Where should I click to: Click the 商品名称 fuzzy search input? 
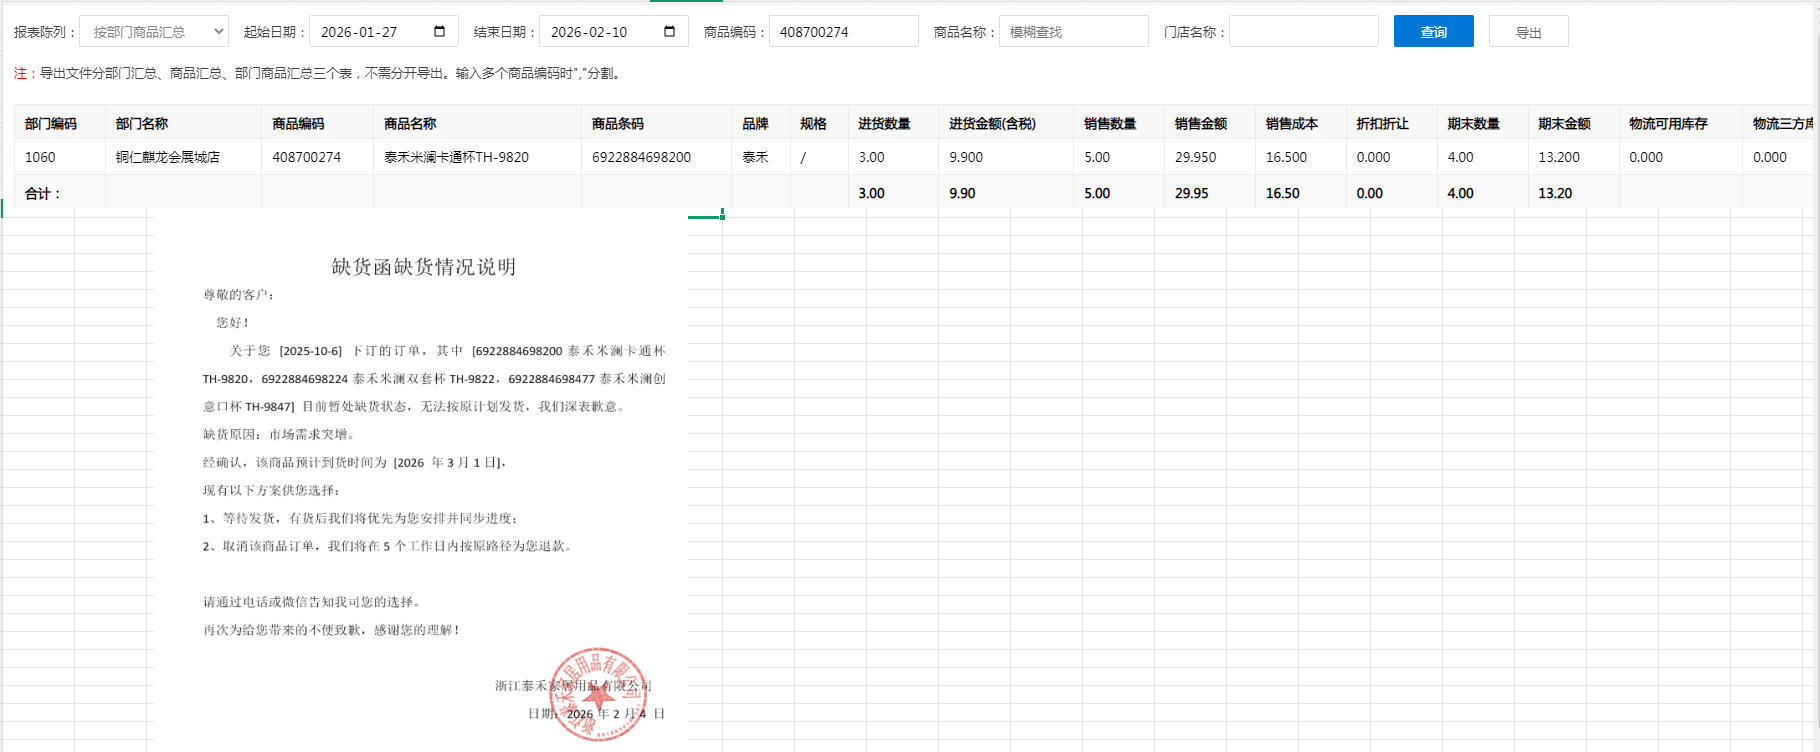pyautogui.click(x=1073, y=32)
